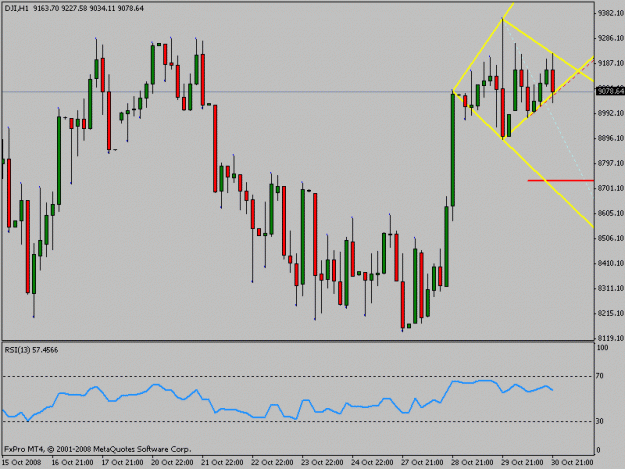The image size is (625, 469).
Task: Click the 27 Oct 21:00 date label
Action: pyautogui.click(x=422, y=462)
